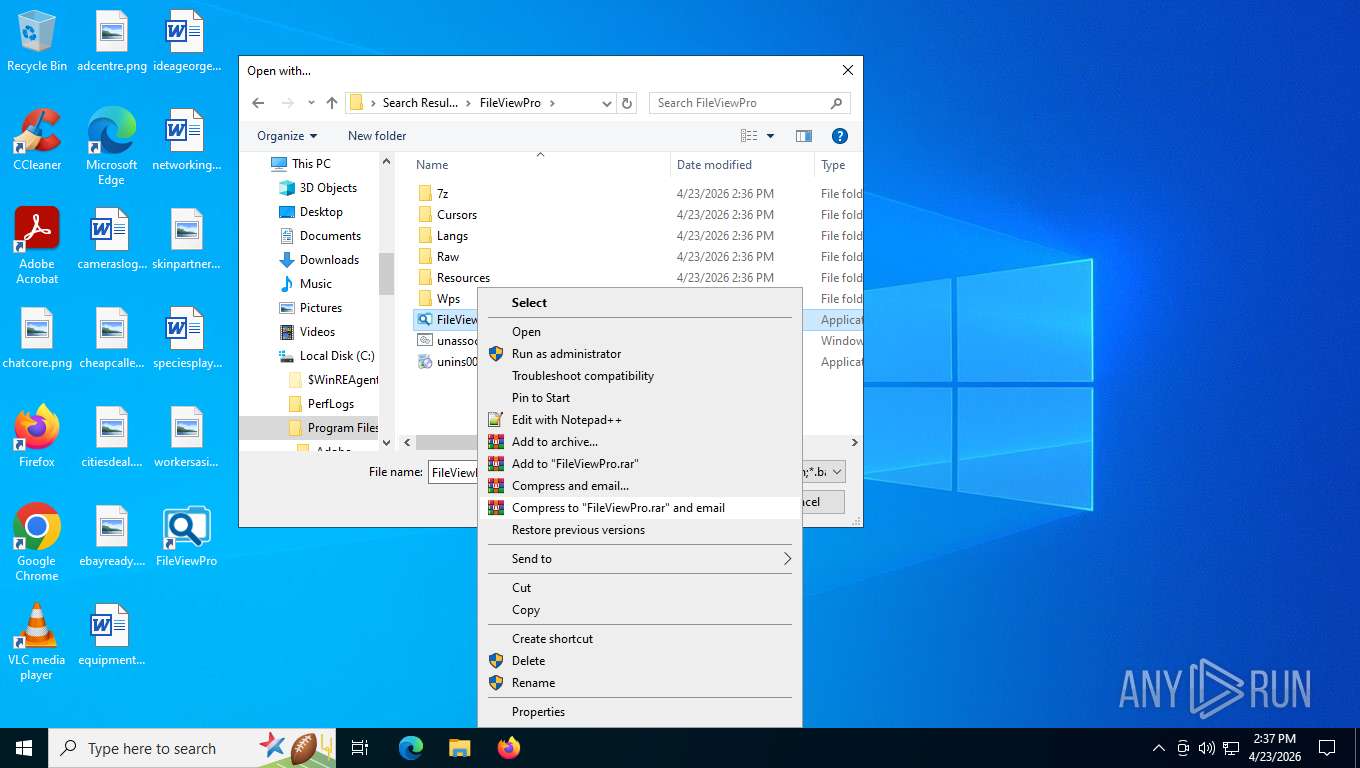Image resolution: width=1360 pixels, height=768 pixels.
Task: Click New folder button
Action: (377, 136)
